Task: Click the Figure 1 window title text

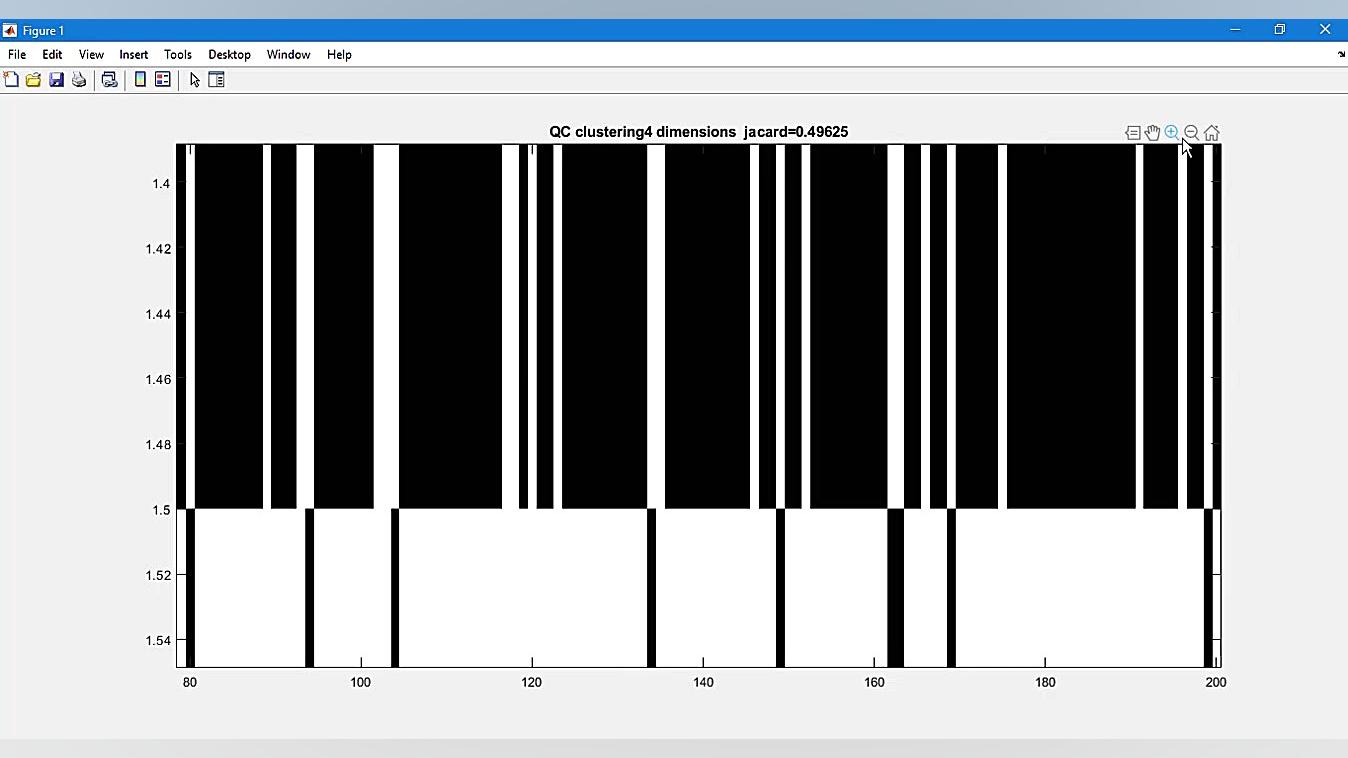Action: coord(43,30)
